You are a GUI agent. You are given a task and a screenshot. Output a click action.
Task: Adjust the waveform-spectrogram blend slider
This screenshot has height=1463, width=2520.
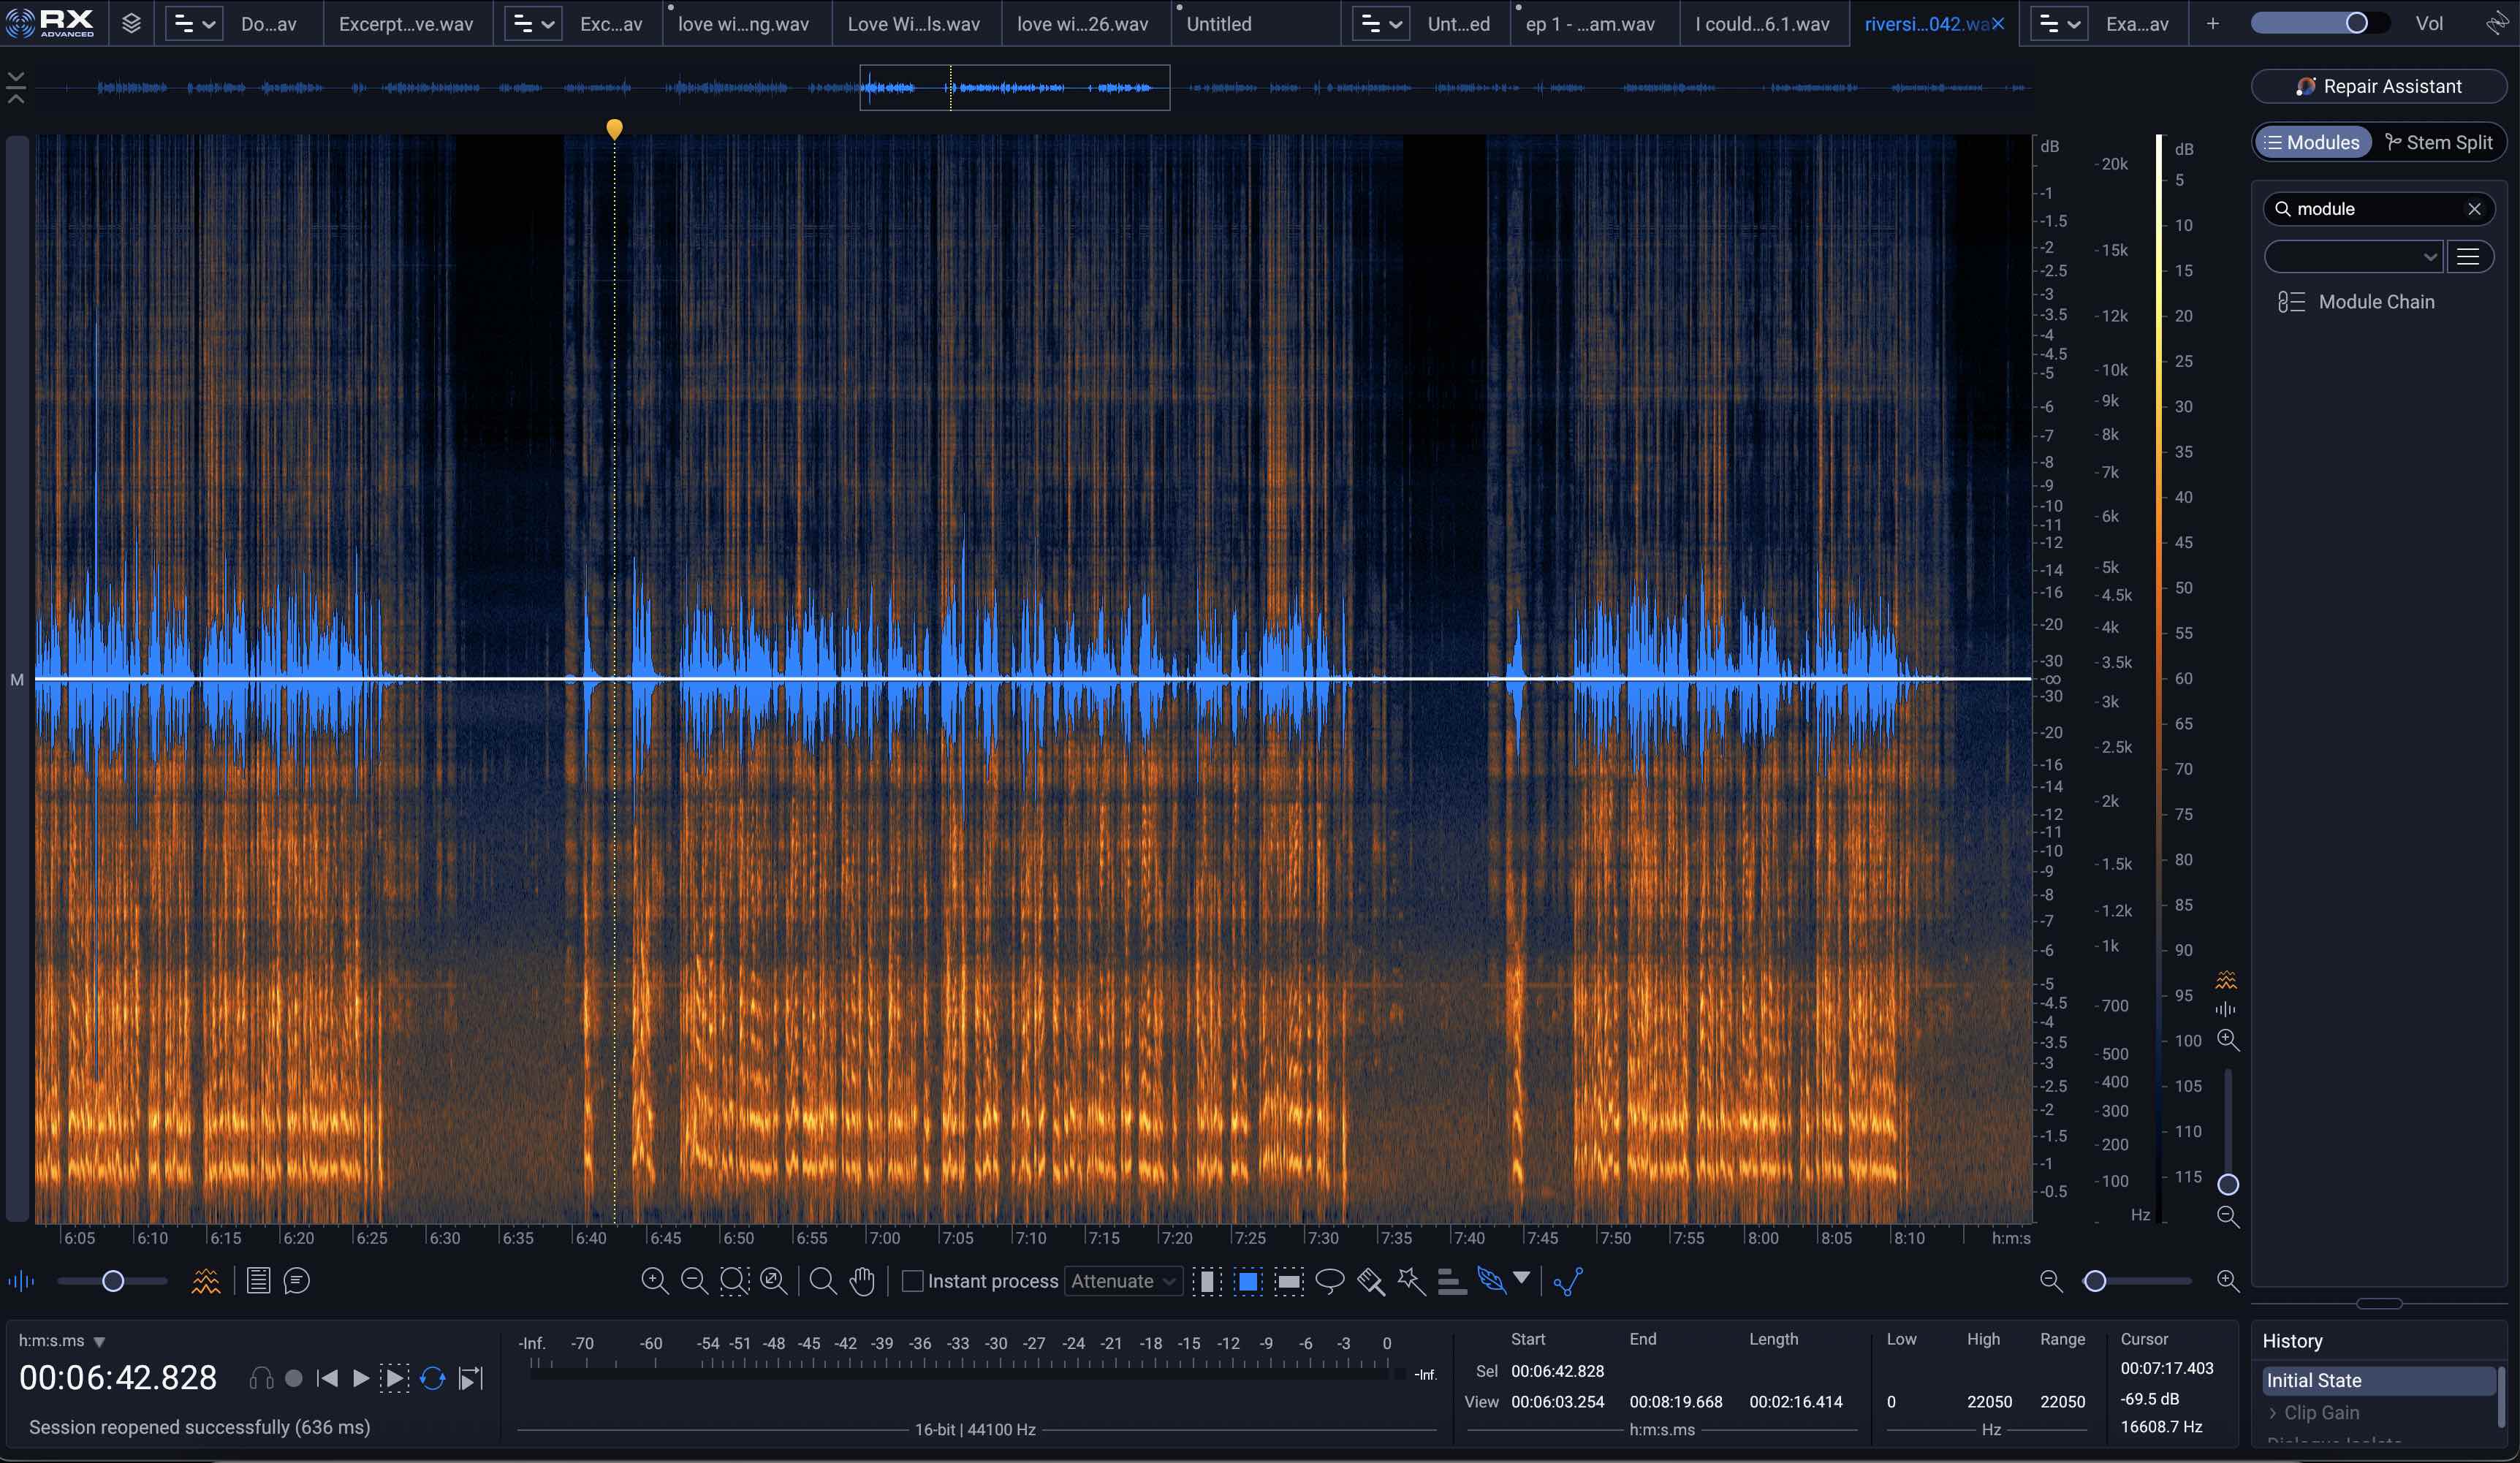click(113, 1281)
